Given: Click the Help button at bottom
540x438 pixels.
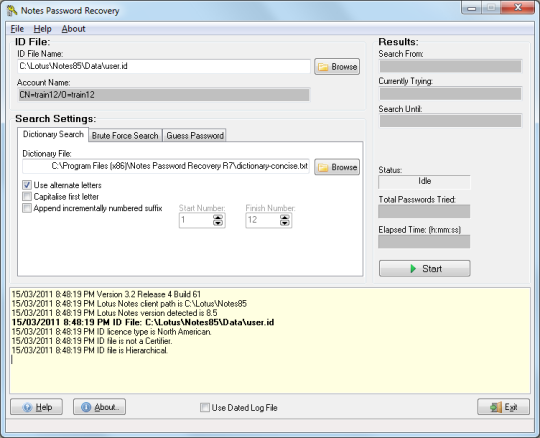Looking at the screenshot, I should tap(37, 407).
